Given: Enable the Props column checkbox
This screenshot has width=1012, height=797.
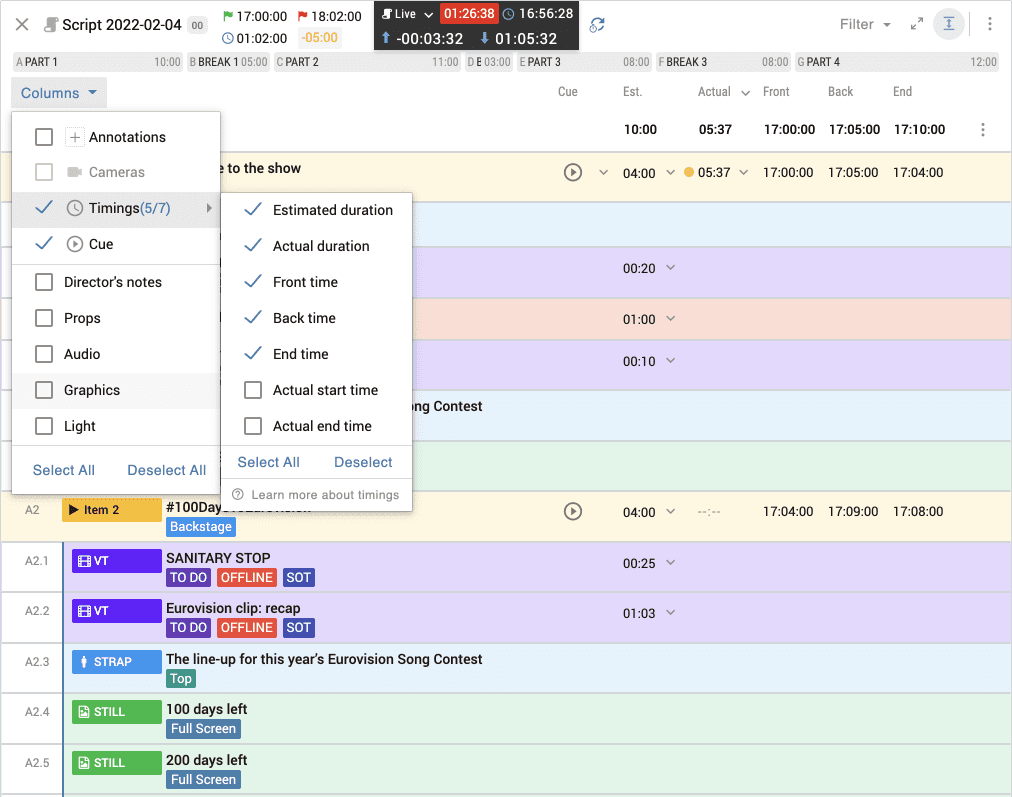Looking at the screenshot, I should [44, 318].
